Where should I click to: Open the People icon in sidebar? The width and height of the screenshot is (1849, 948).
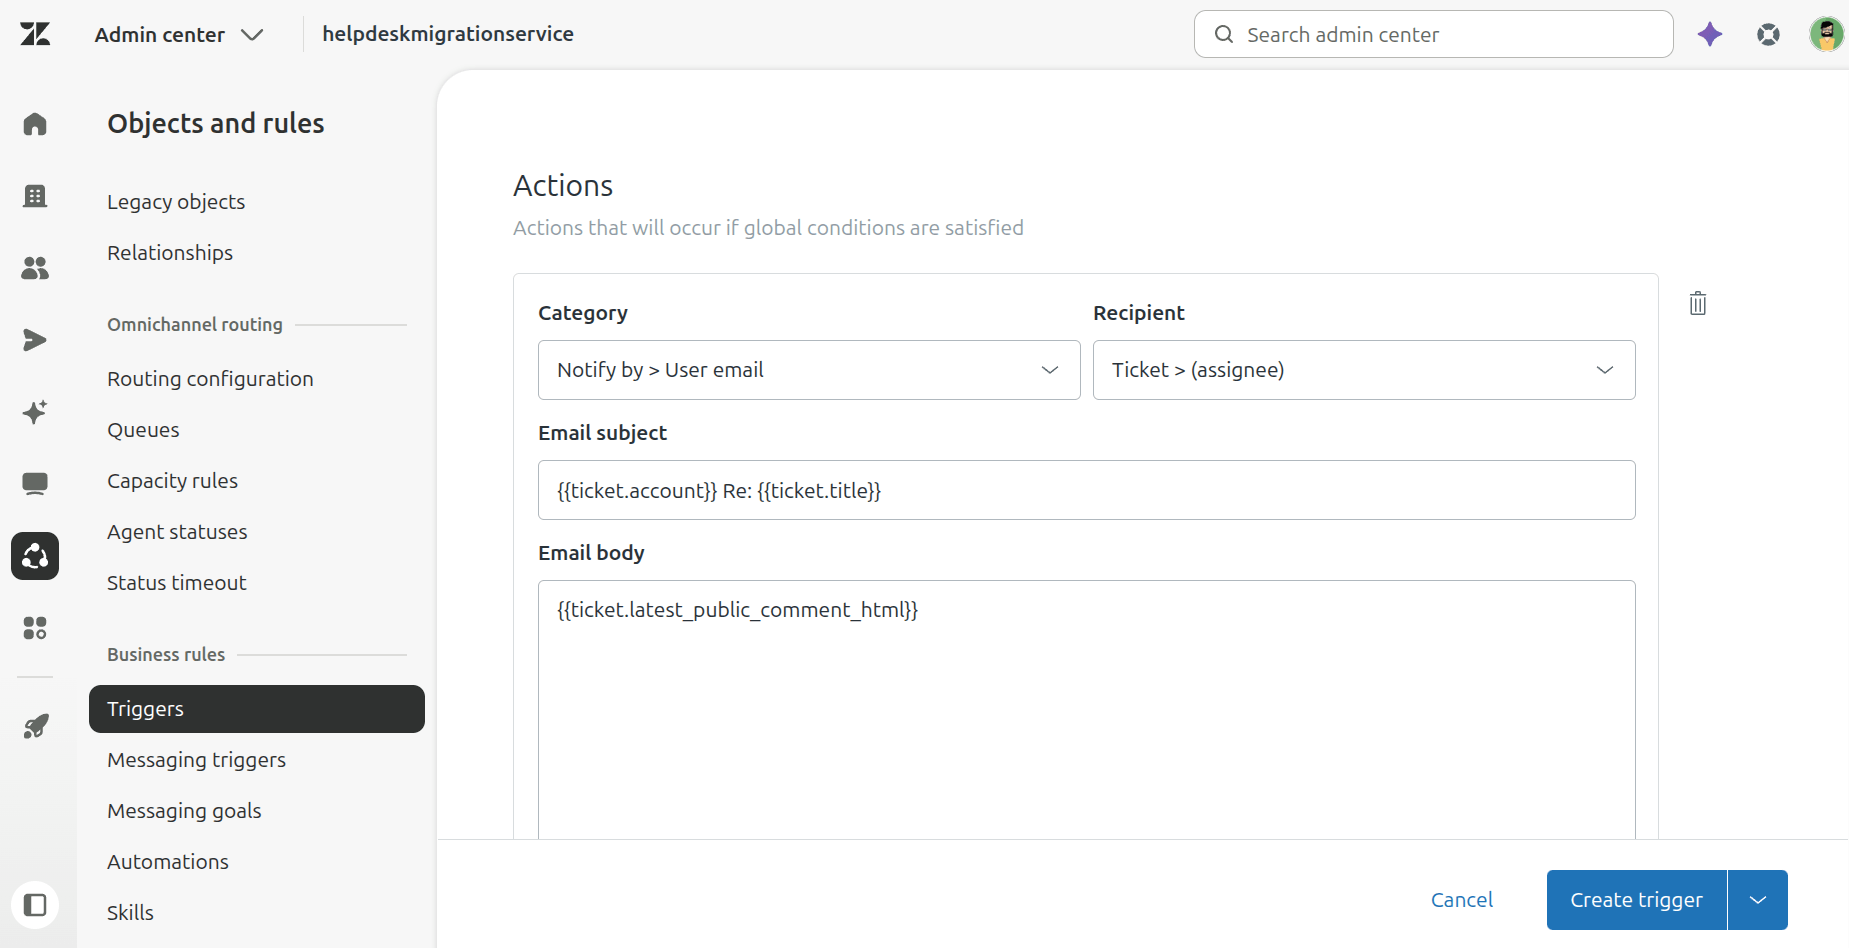tap(35, 268)
